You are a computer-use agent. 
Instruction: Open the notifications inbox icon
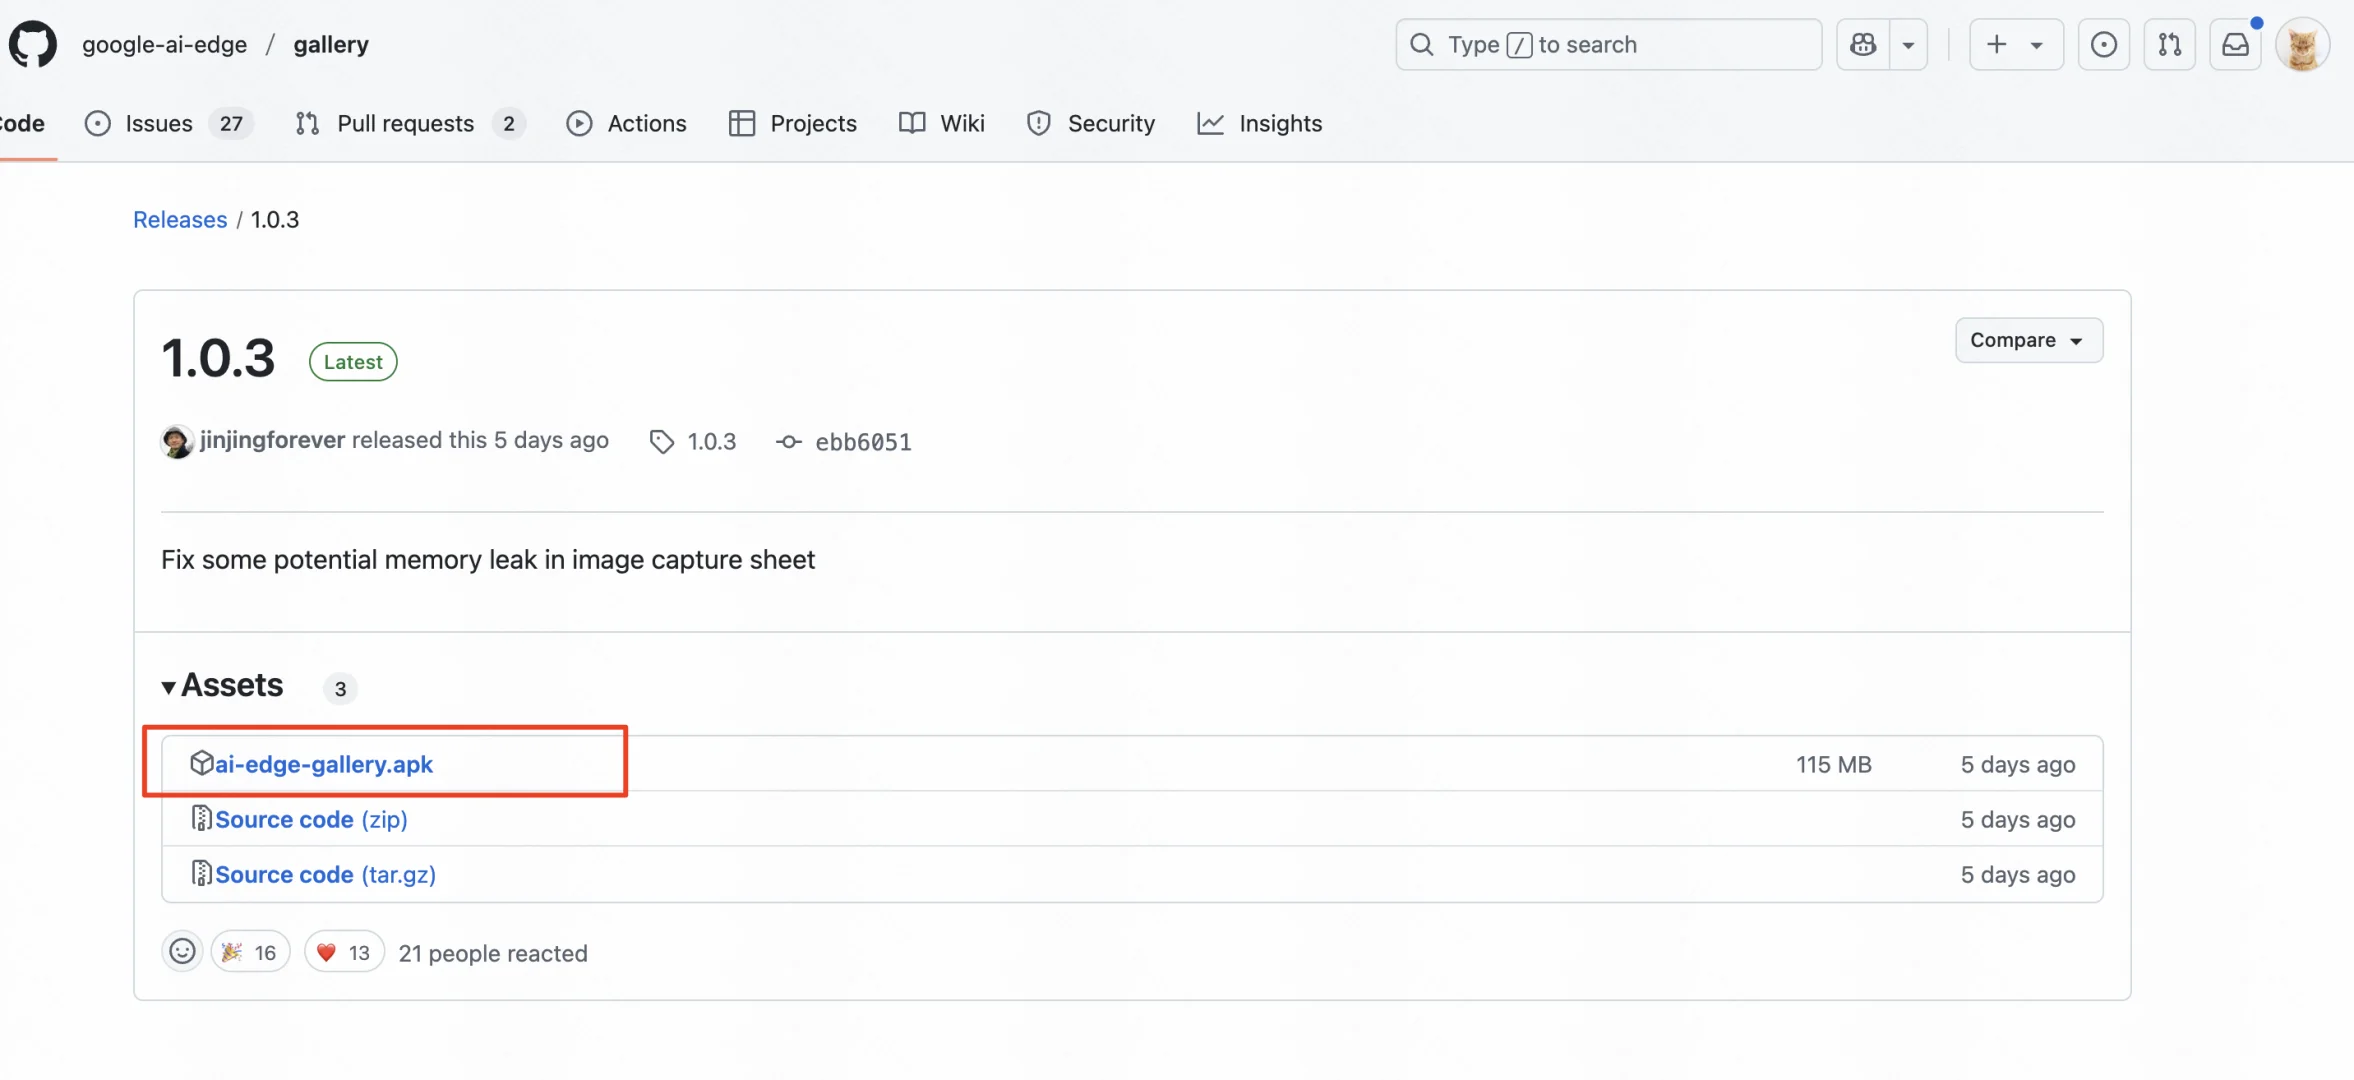[x=2235, y=45]
